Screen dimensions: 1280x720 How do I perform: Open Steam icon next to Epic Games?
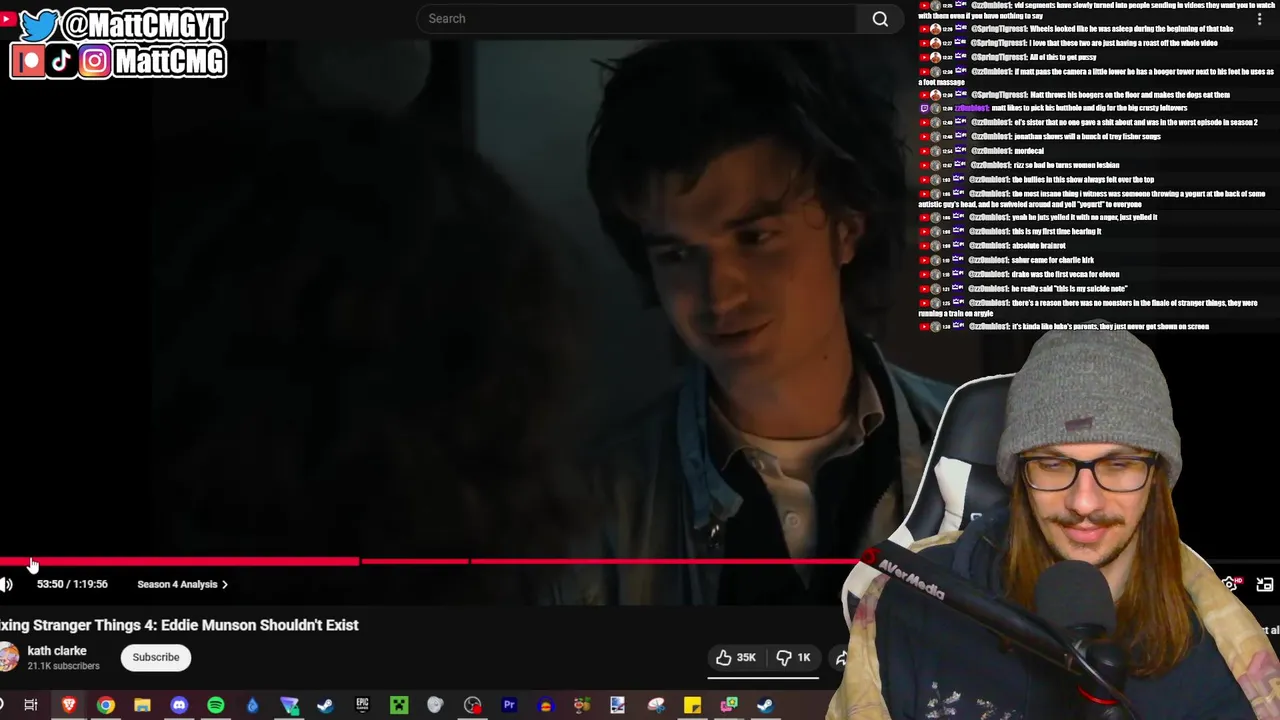(325, 706)
